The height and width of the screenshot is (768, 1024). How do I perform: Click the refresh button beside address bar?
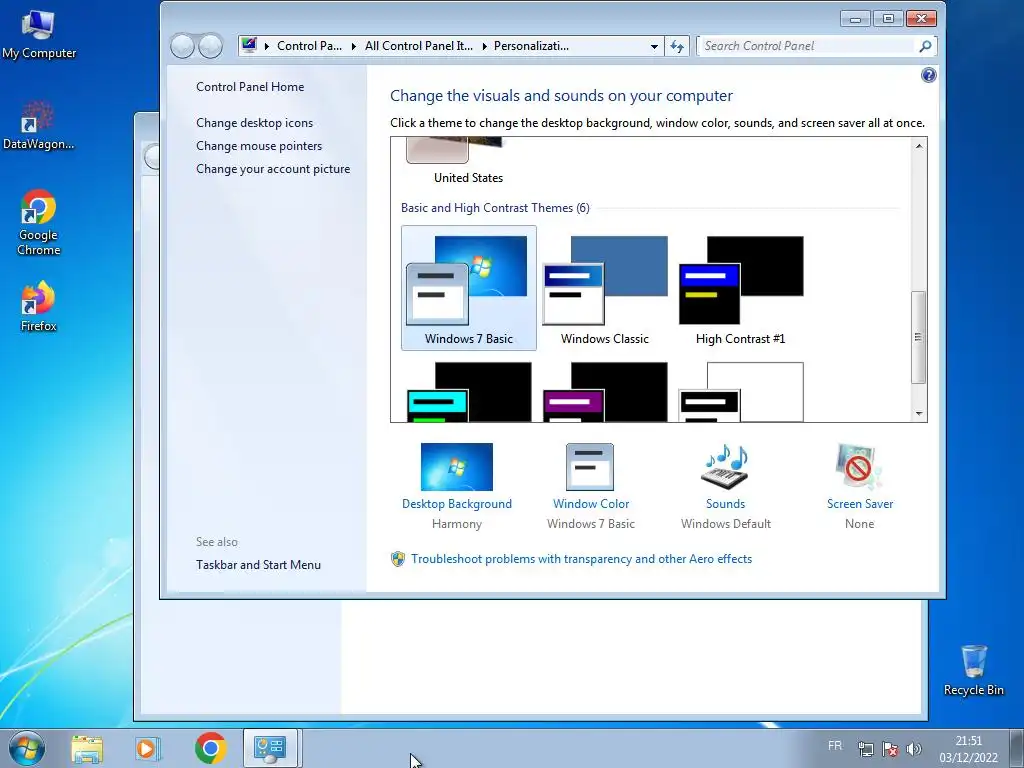click(x=677, y=46)
